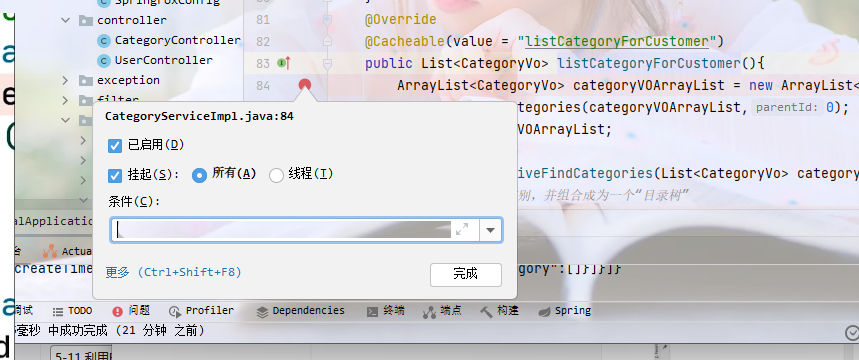Click the @Override annotation on line 81
This screenshot has height=360, width=859.
[400, 20]
